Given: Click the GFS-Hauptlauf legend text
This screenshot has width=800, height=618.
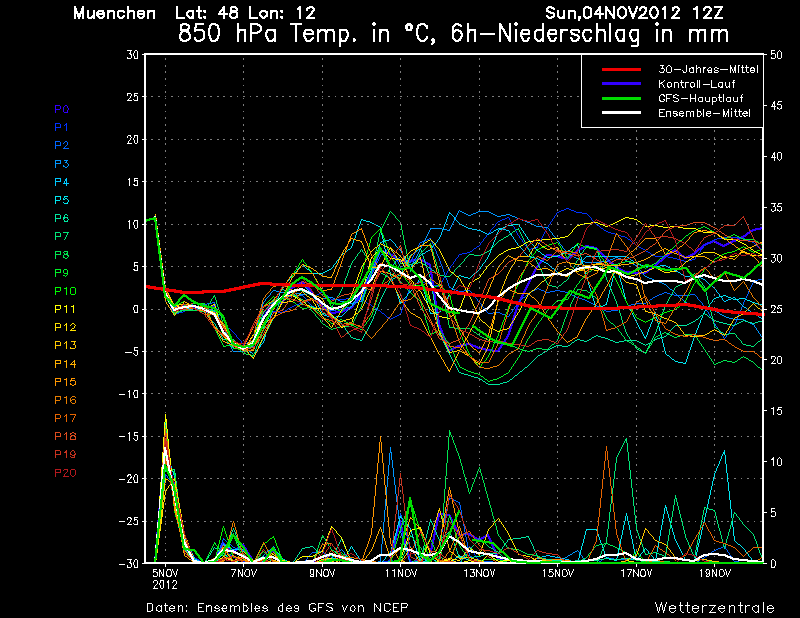Looking at the screenshot, I should coord(701,98).
